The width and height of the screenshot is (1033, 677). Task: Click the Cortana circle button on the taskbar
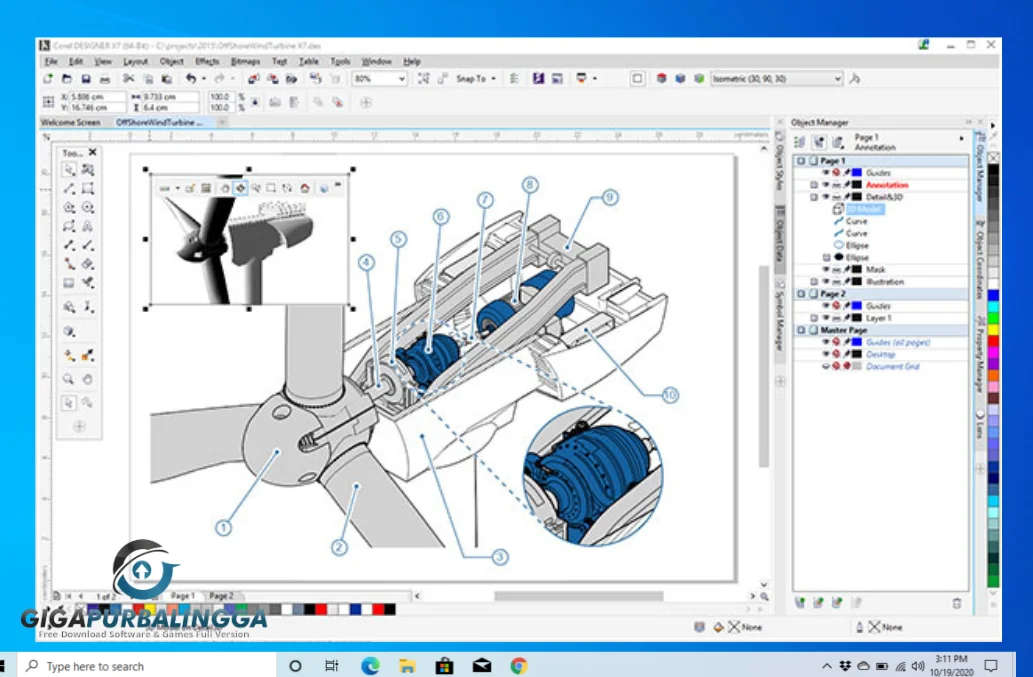pyautogui.click(x=295, y=666)
